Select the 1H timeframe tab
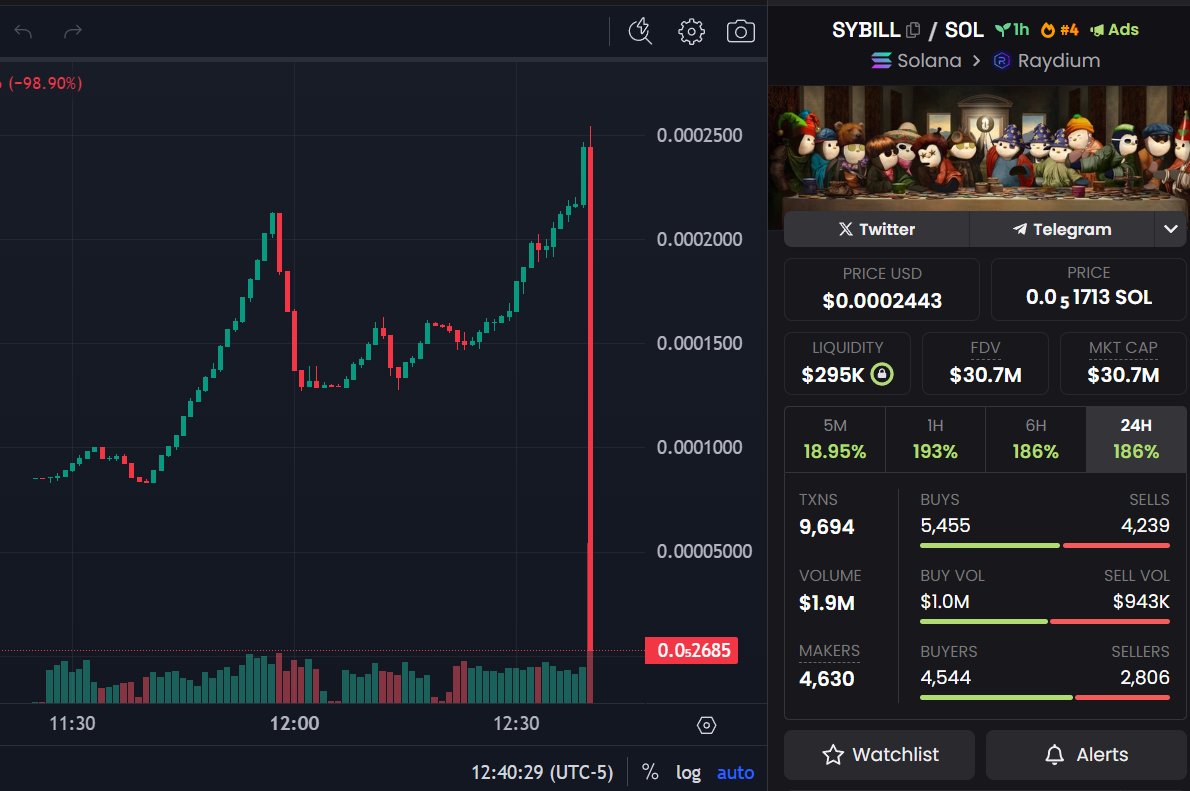This screenshot has width=1190, height=791. (935, 439)
